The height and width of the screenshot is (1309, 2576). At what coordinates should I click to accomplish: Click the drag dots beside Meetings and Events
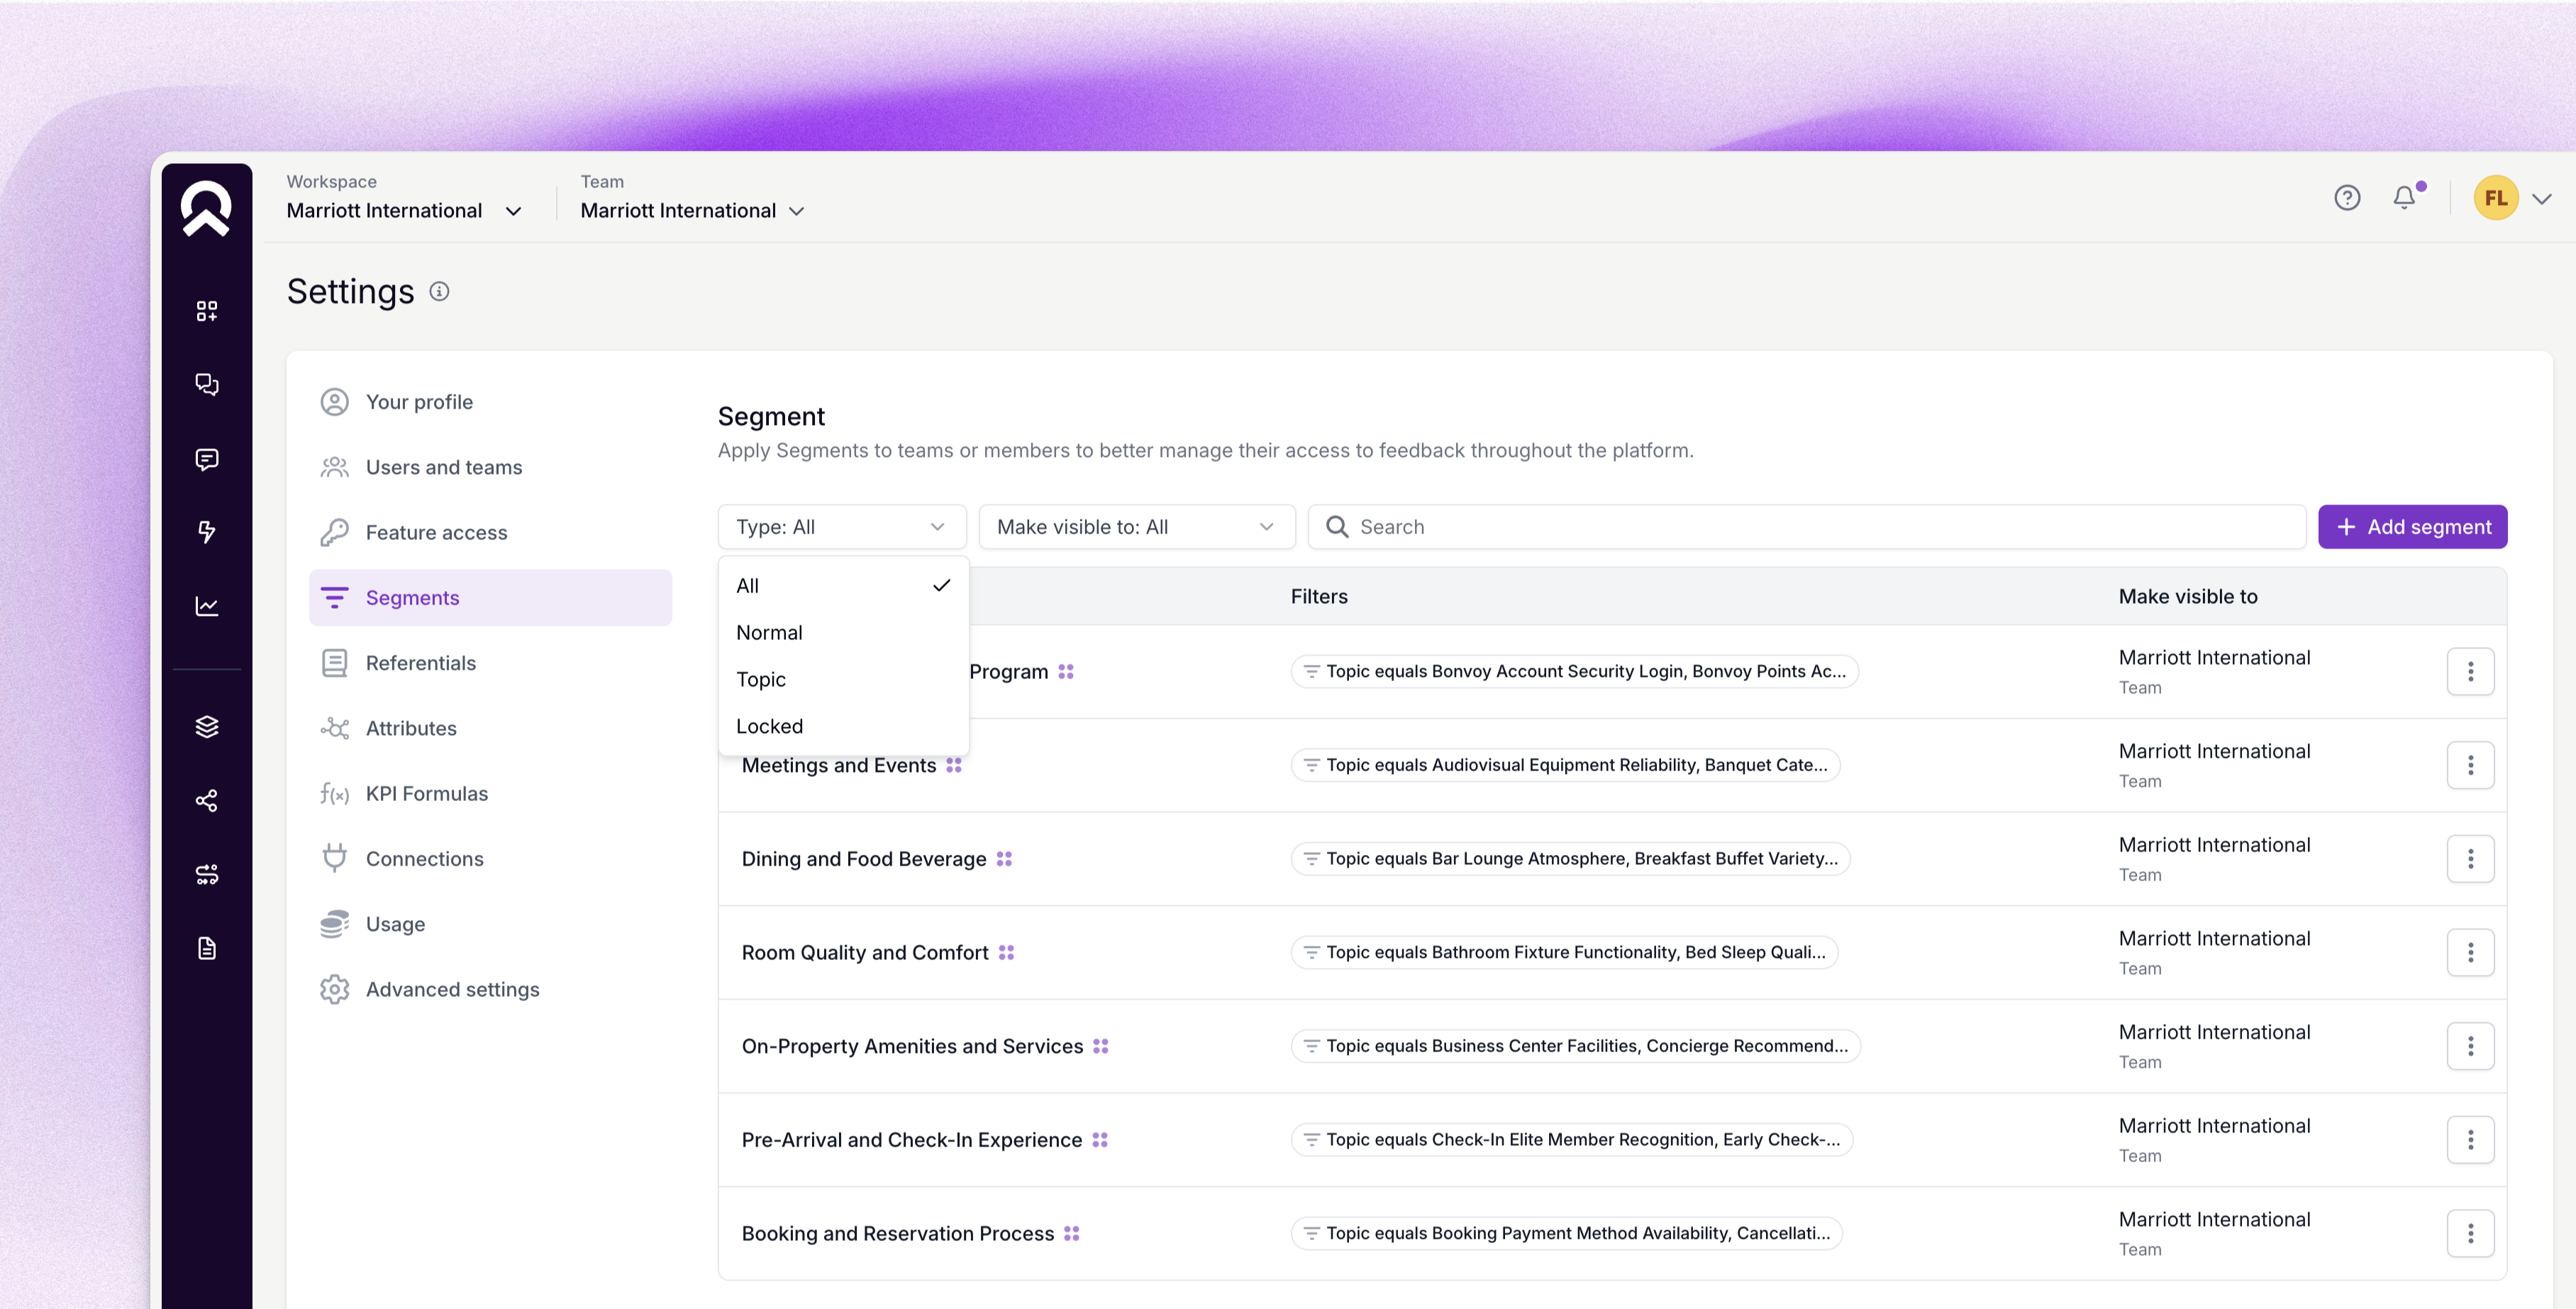tap(954, 765)
